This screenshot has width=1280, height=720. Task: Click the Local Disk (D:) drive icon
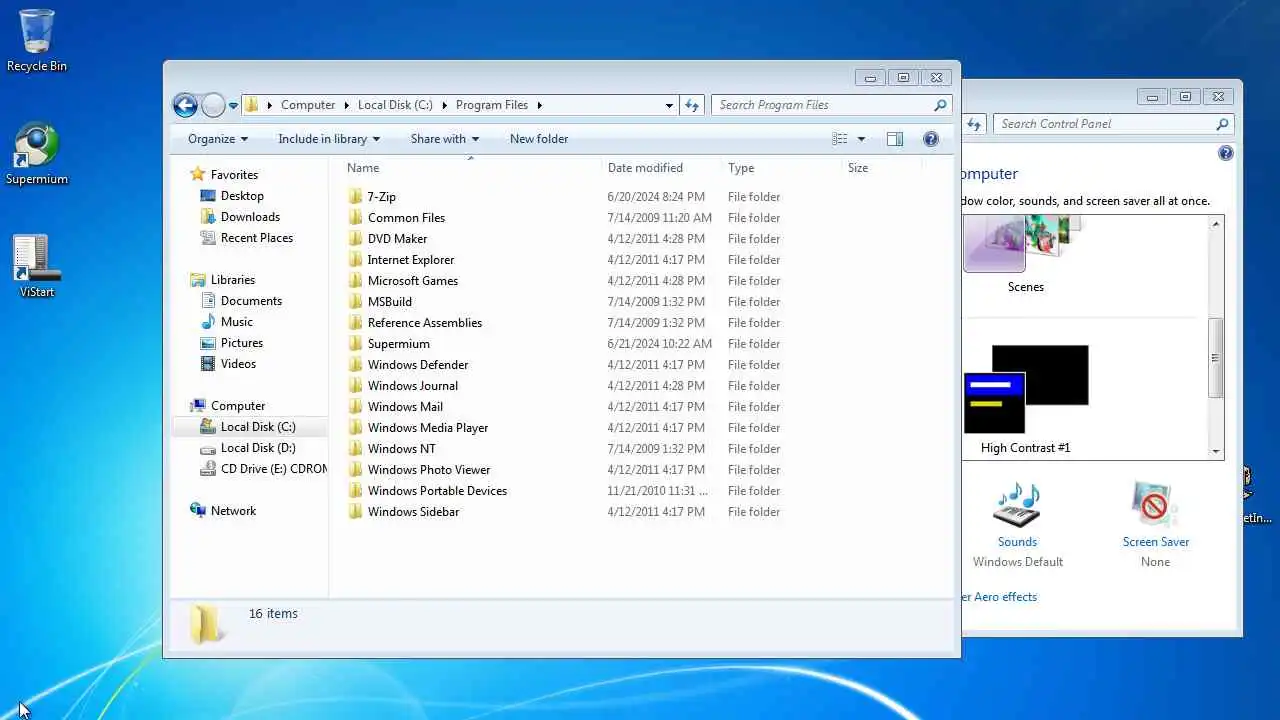point(208,448)
